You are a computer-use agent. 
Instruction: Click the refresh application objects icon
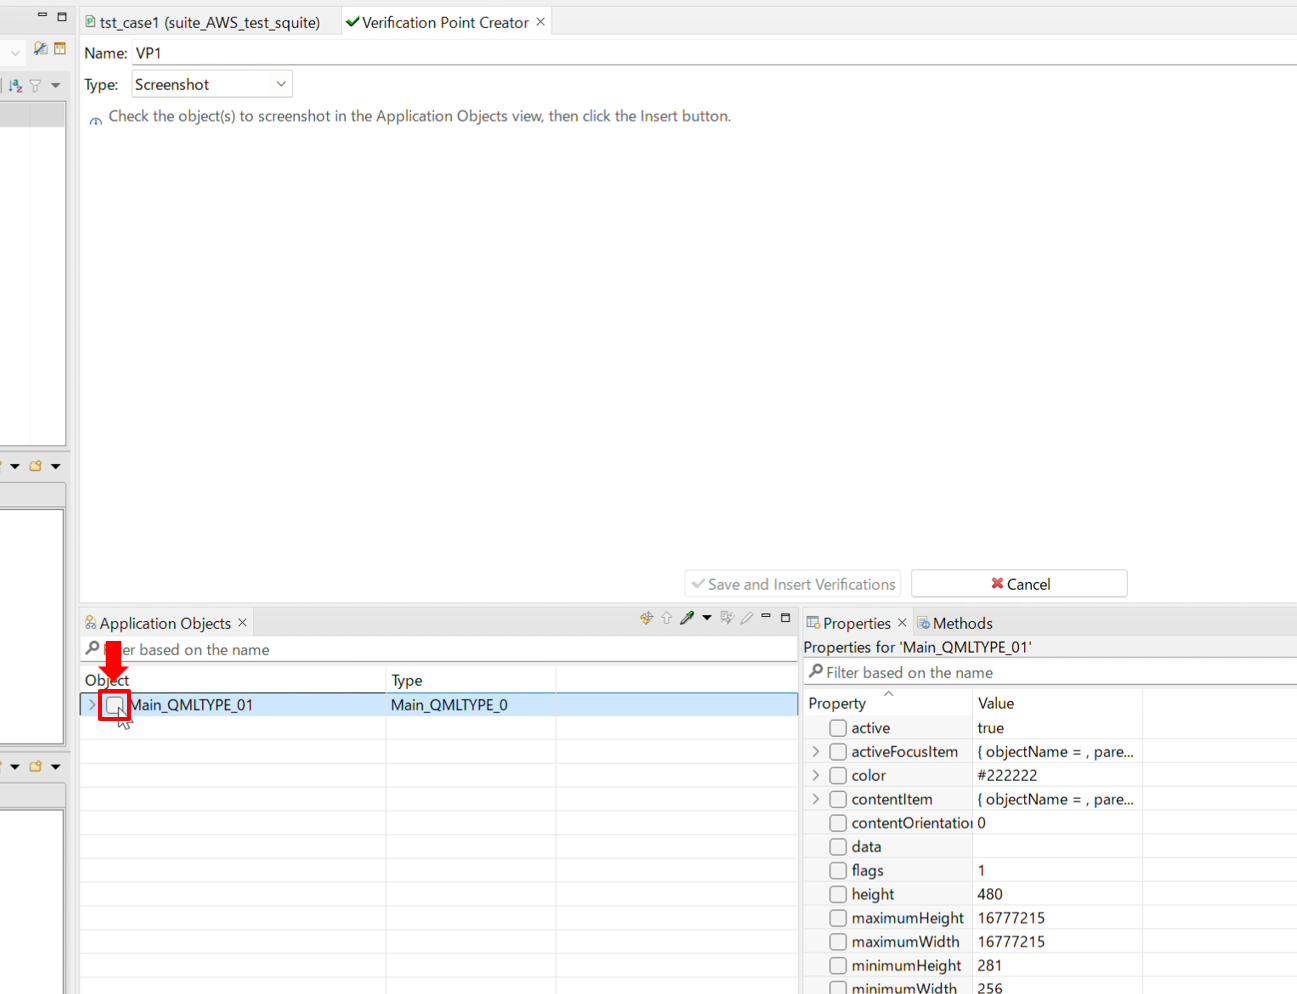click(x=646, y=618)
